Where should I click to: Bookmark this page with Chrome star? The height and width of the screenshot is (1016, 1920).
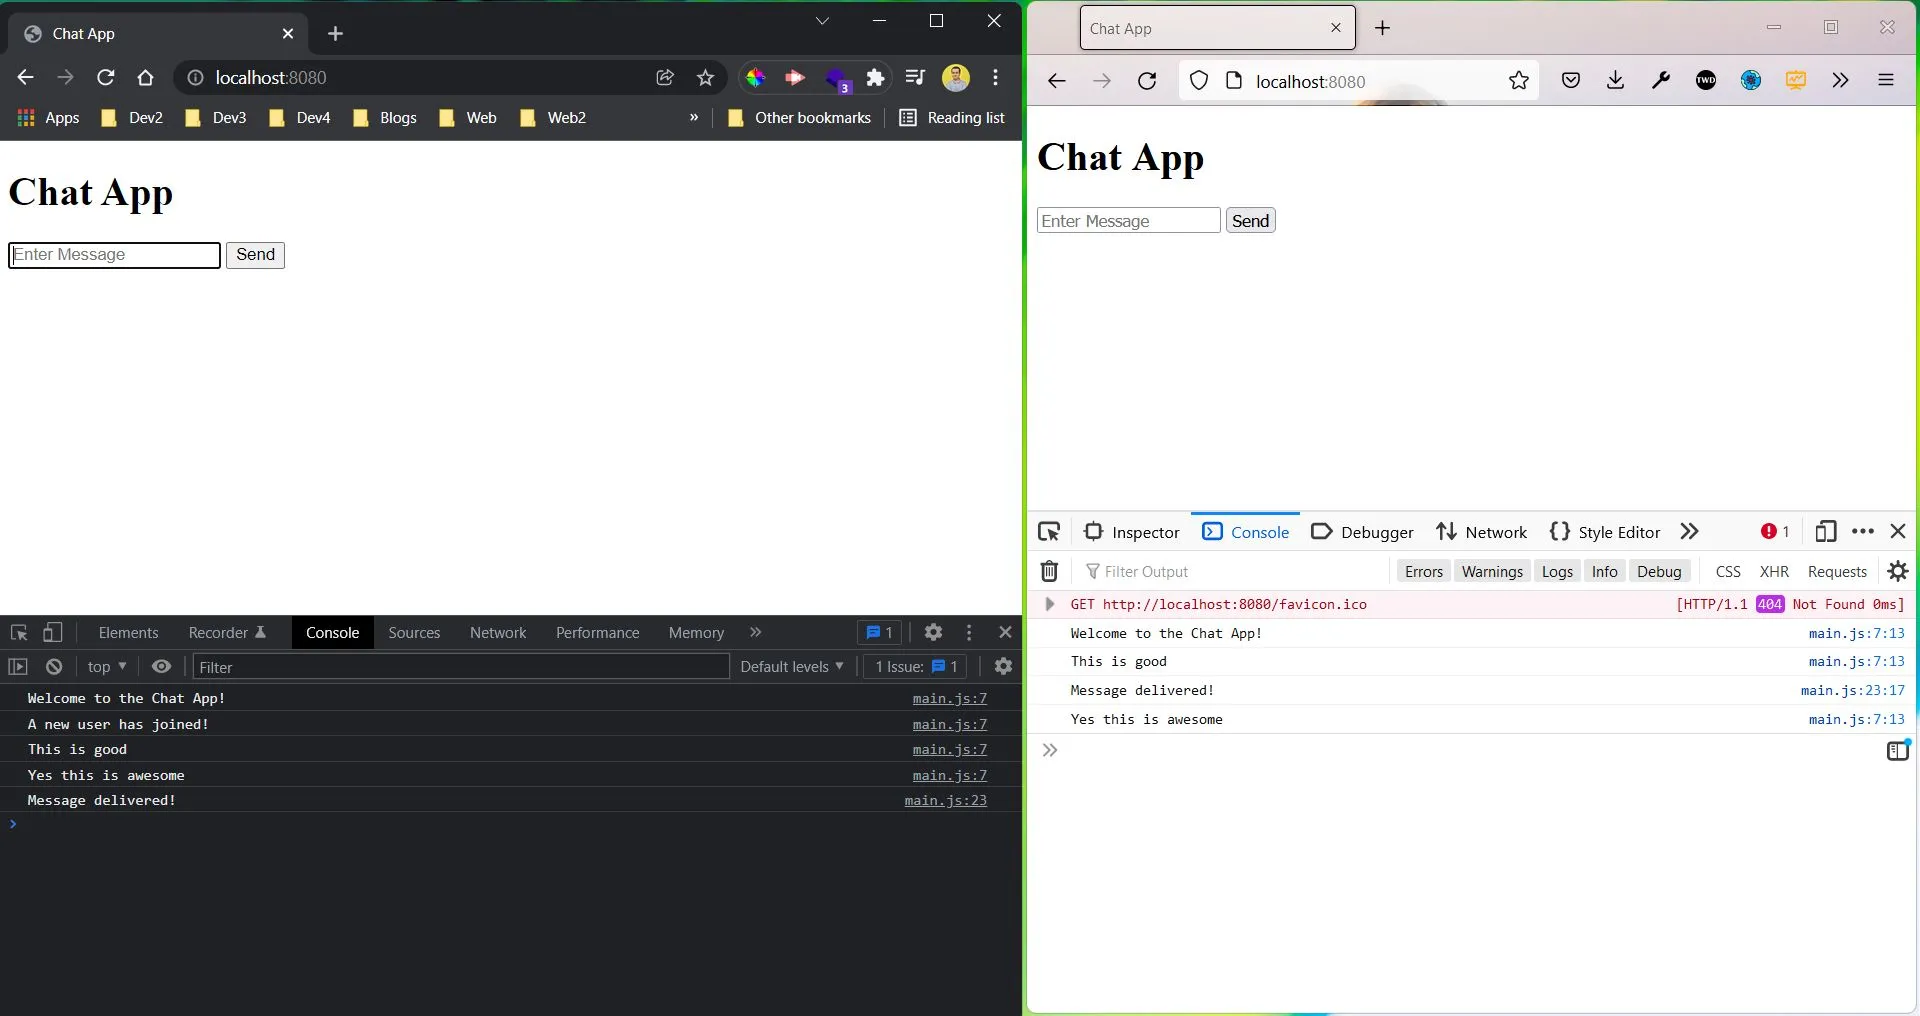(x=705, y=77)
